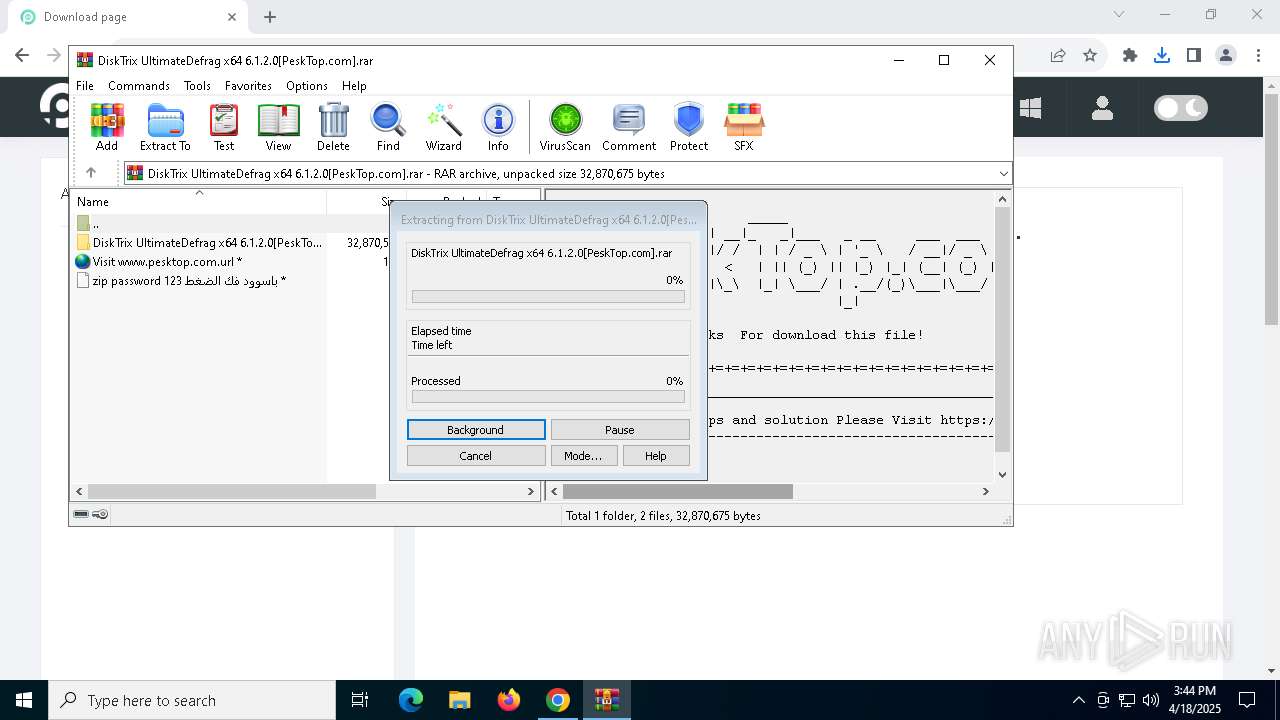
Task: Click the Find toolbar icon
Action: (388, 127)
